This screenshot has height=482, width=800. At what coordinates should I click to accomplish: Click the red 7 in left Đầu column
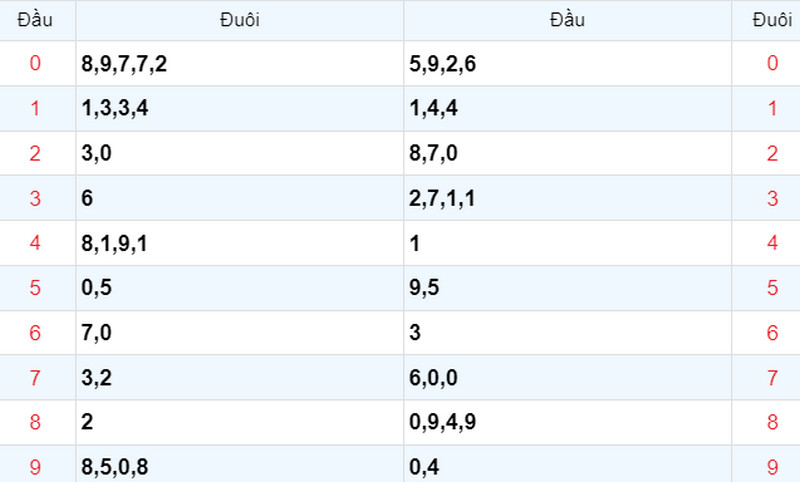[x=35, y=377]
